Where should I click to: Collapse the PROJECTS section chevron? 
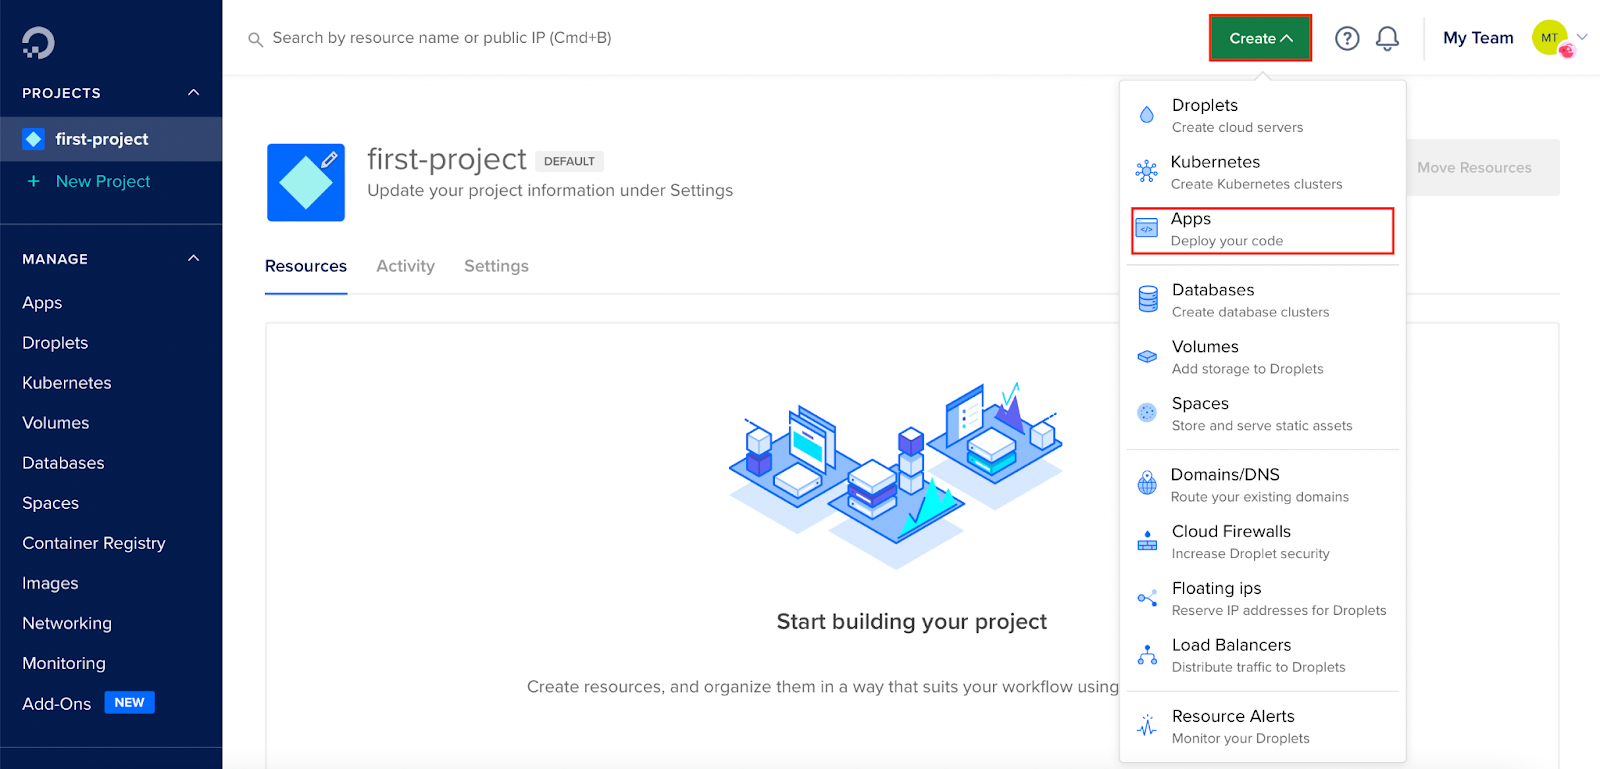pyautogui.click(x=194, y=92)
